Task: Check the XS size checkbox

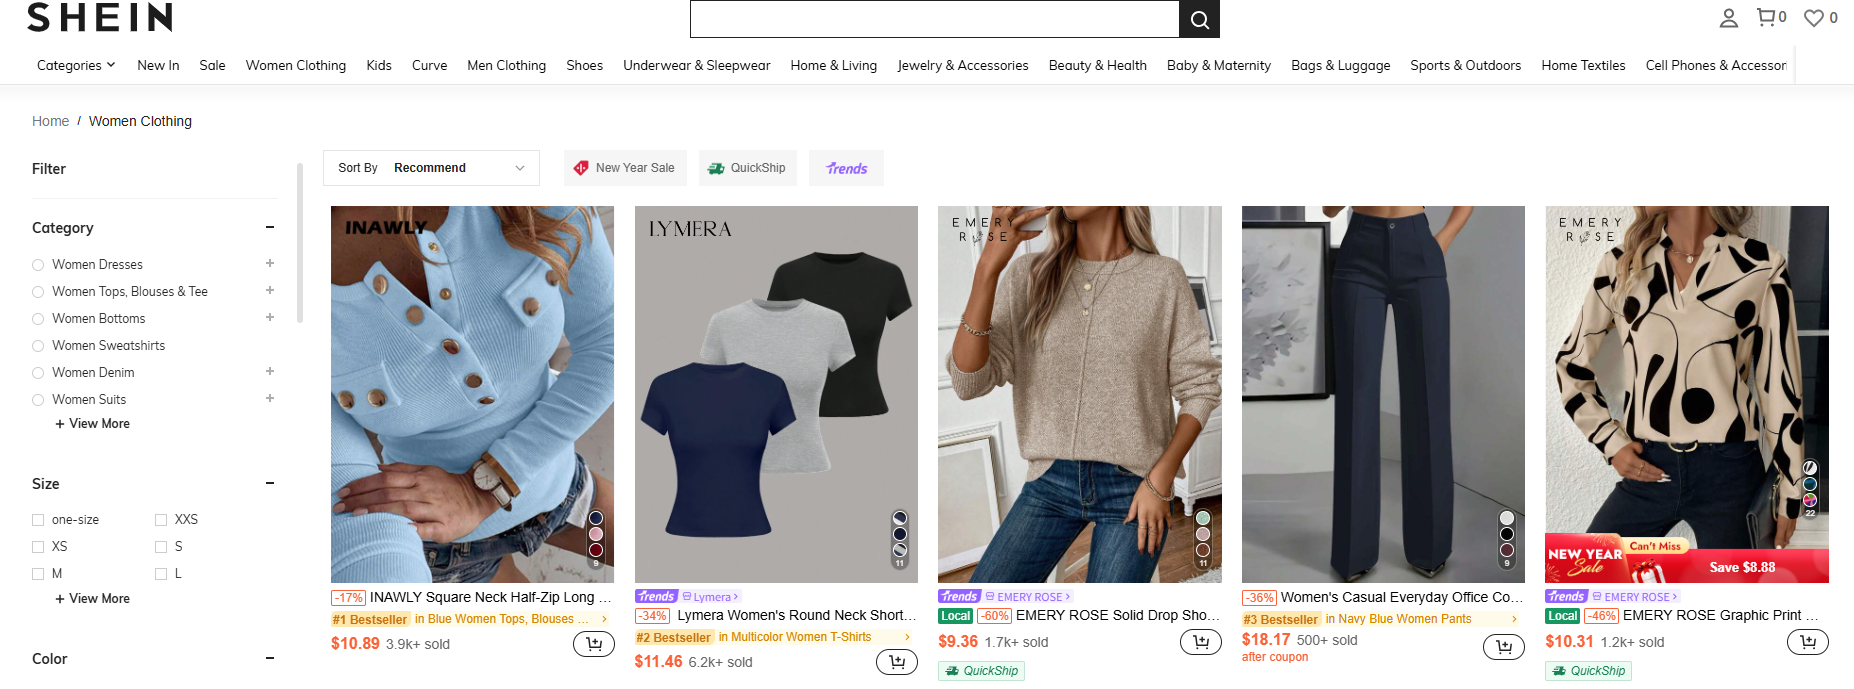Action: tap(38, 547)
